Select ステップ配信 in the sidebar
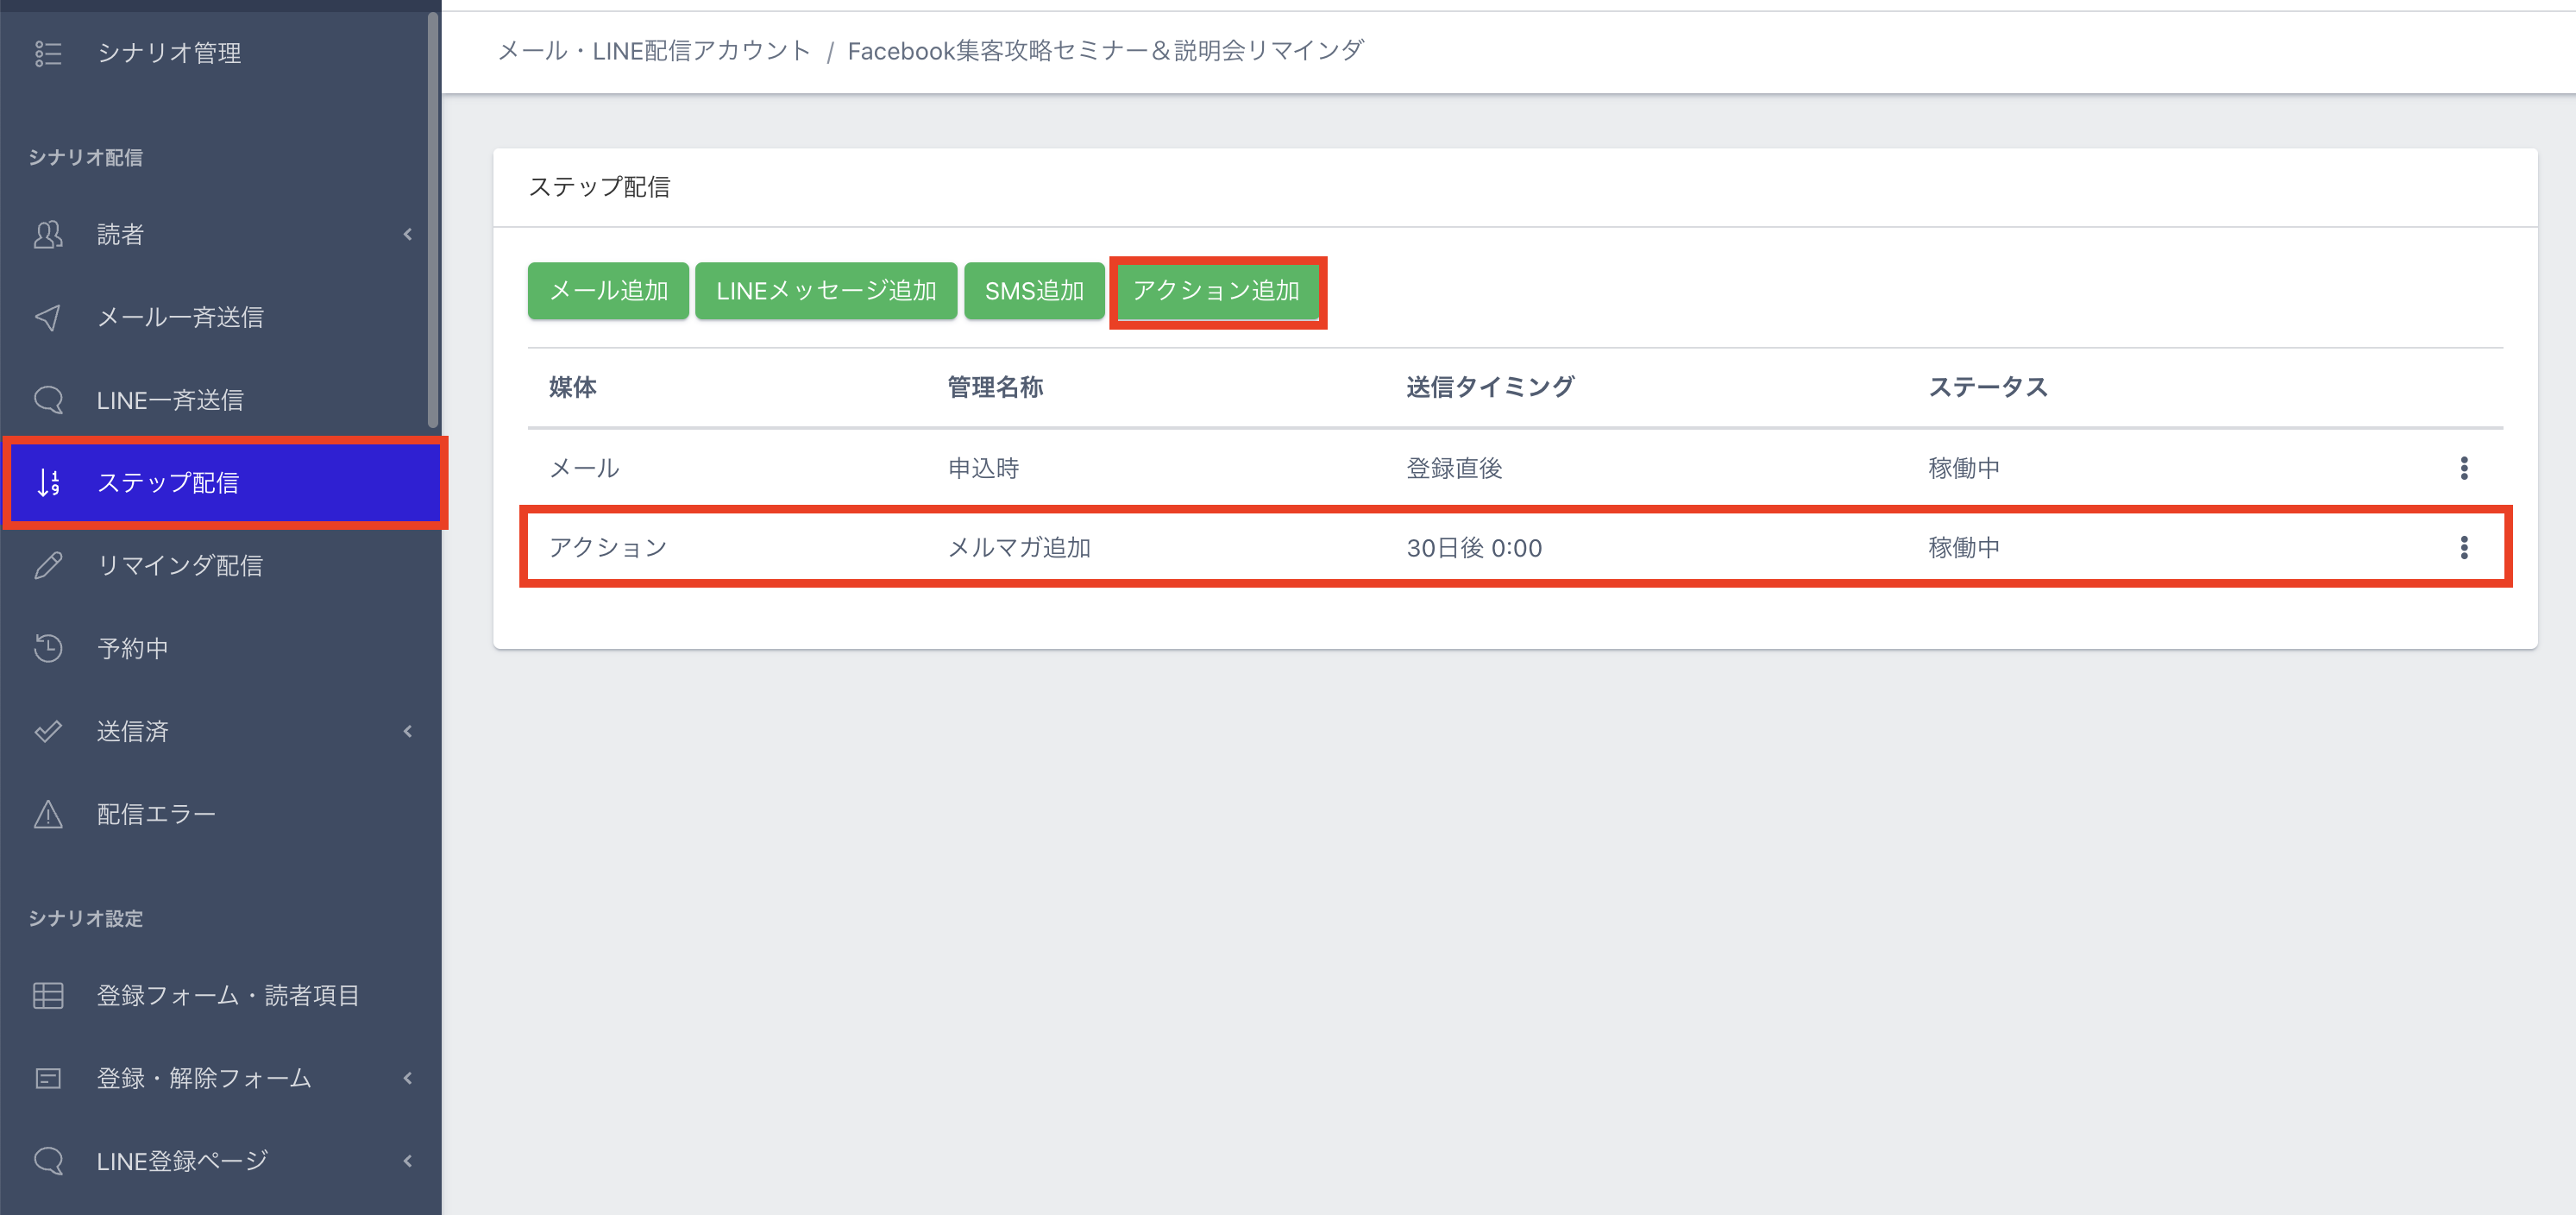 coord(168,483)
